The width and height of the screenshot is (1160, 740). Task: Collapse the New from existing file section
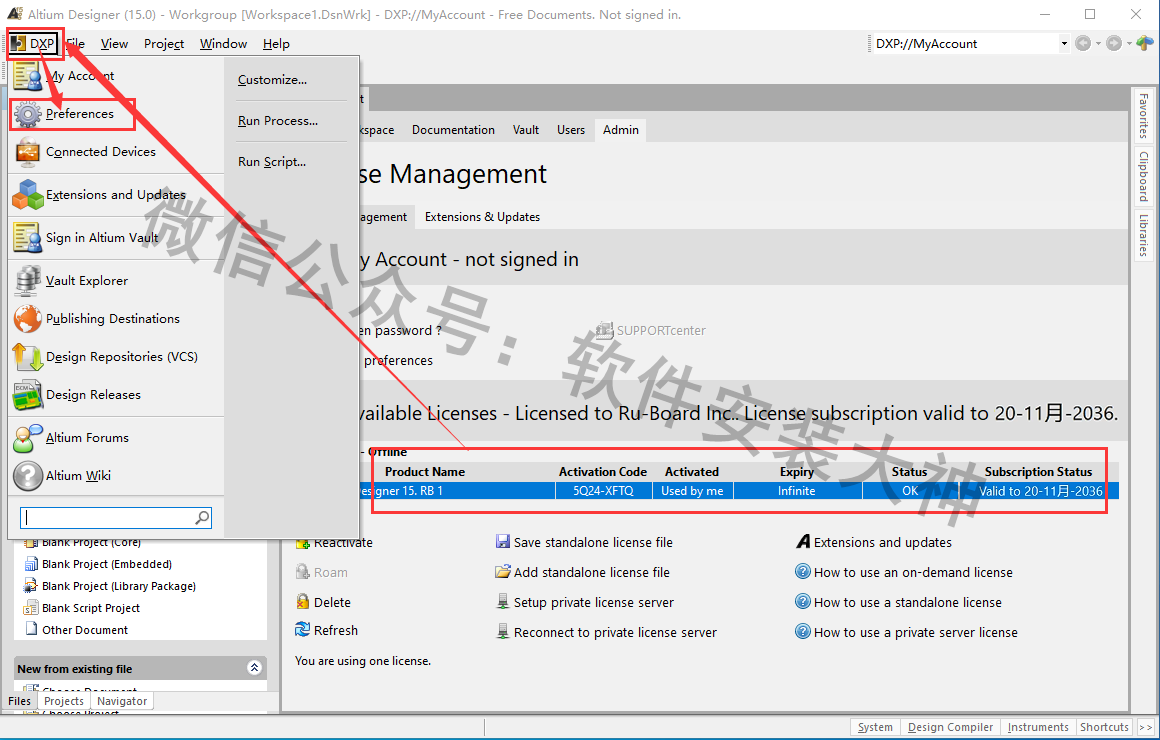[255, 668]
